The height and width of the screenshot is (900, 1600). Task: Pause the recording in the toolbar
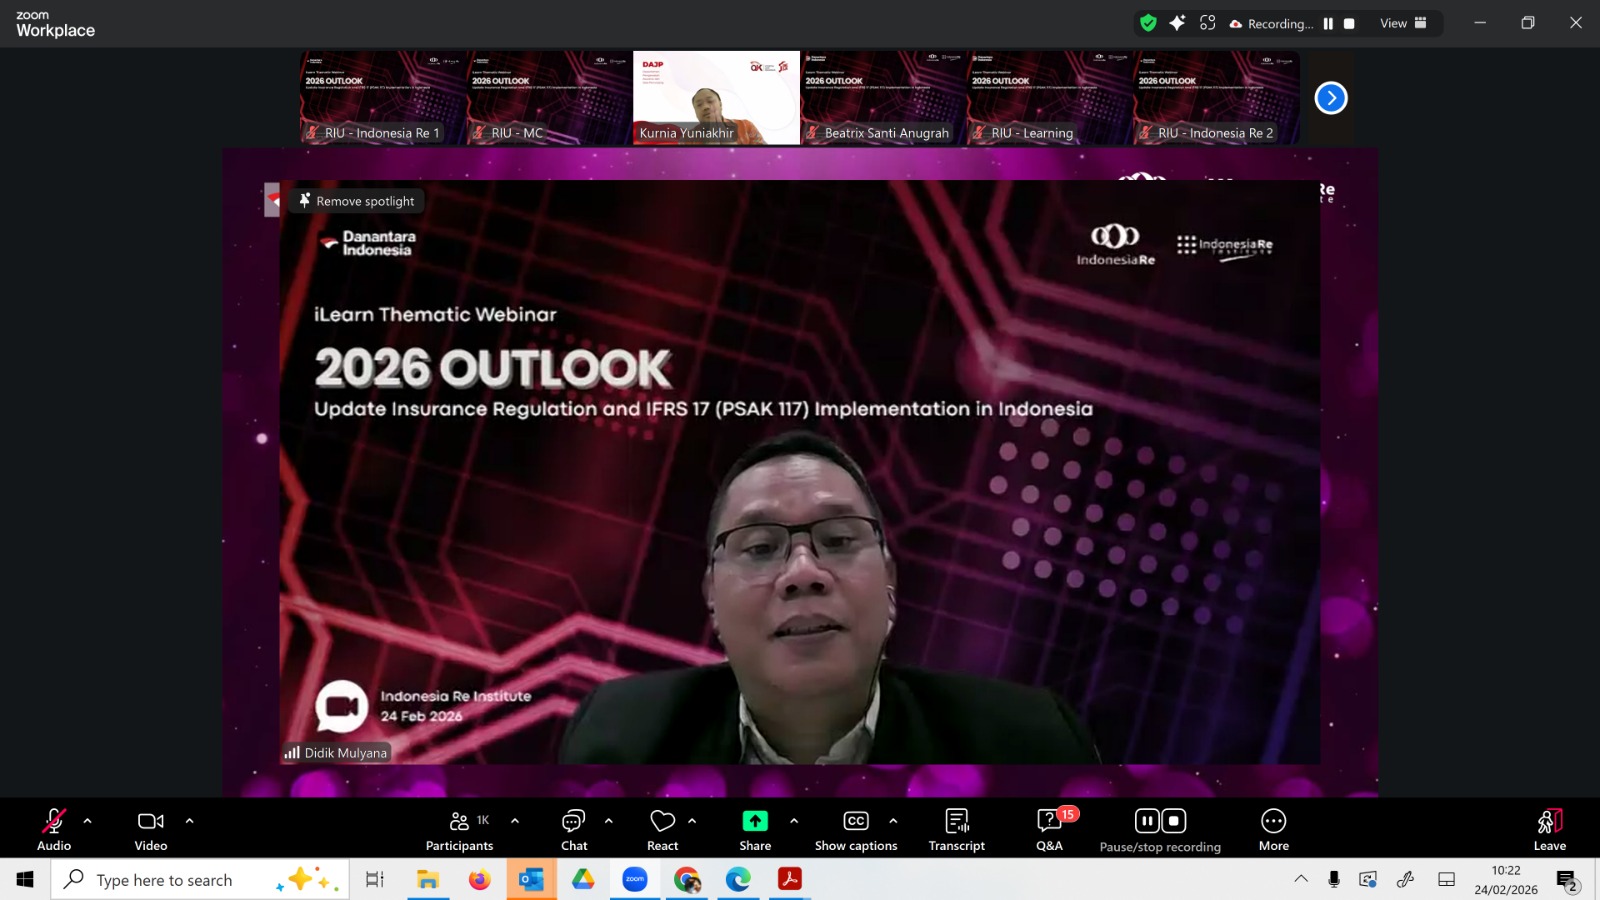pos(1147,821)
